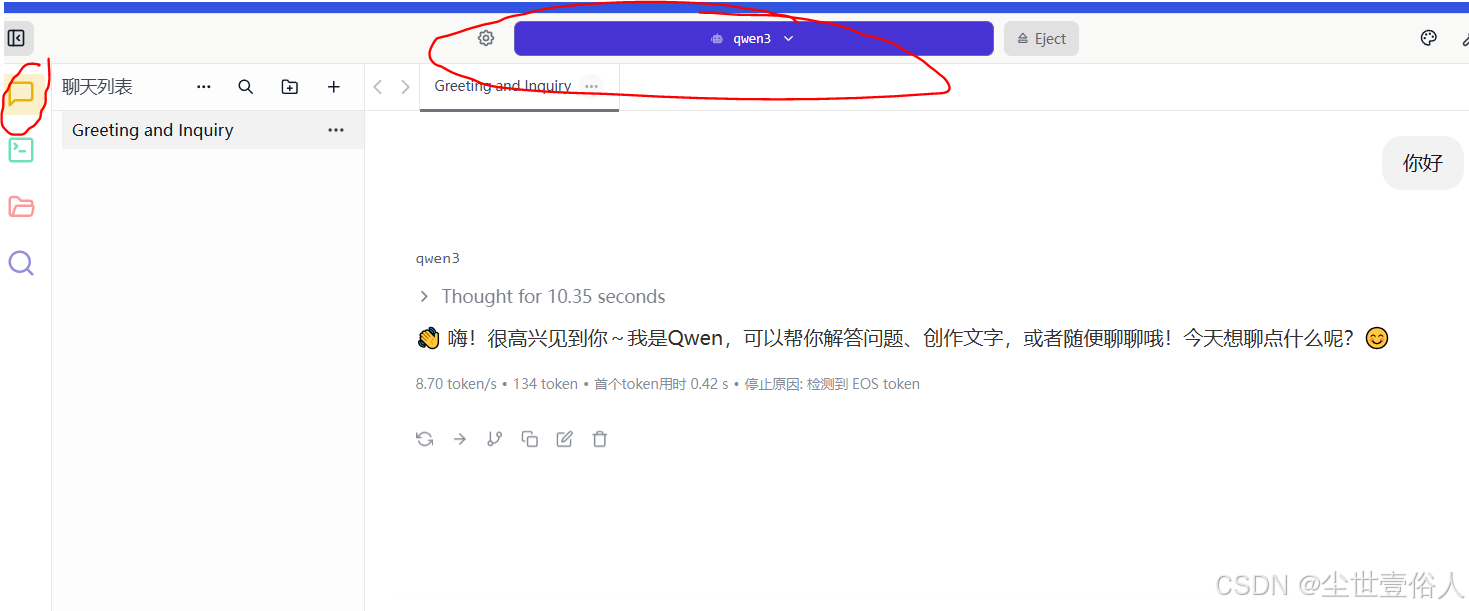The image size is (1469, 611).
Task: Search the chat list
Action: tap(246, 87)
